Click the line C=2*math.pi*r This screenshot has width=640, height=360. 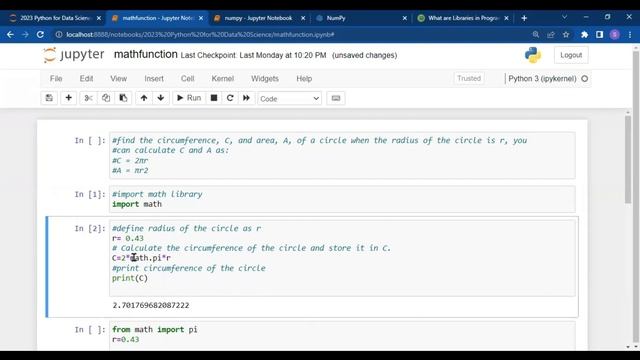141,258
